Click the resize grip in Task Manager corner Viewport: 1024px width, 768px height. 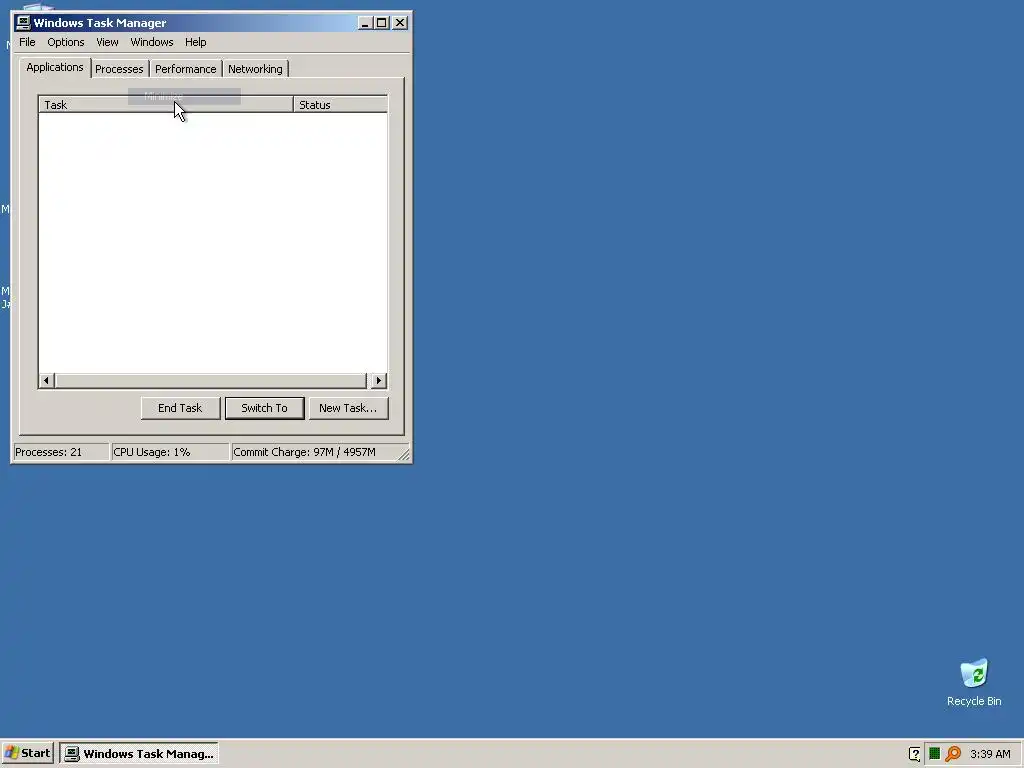[404, 455]
